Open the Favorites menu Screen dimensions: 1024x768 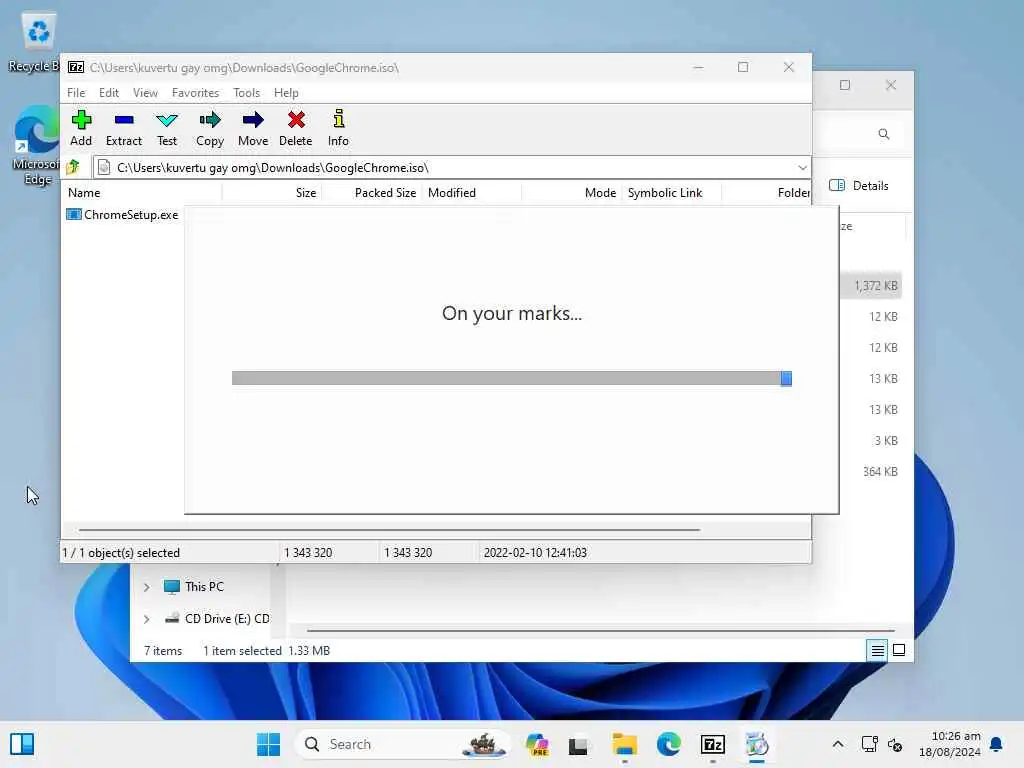195,93
